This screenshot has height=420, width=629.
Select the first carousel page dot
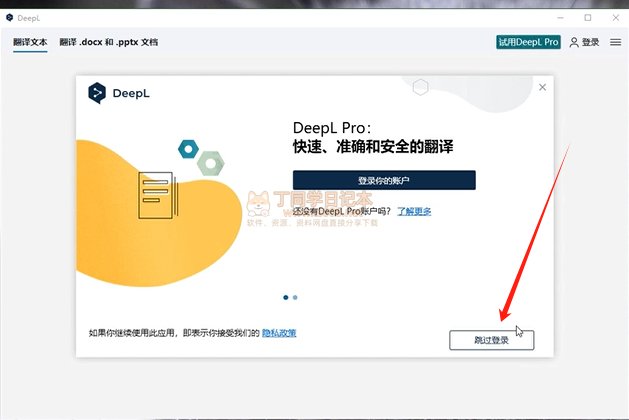pos(286,297)
